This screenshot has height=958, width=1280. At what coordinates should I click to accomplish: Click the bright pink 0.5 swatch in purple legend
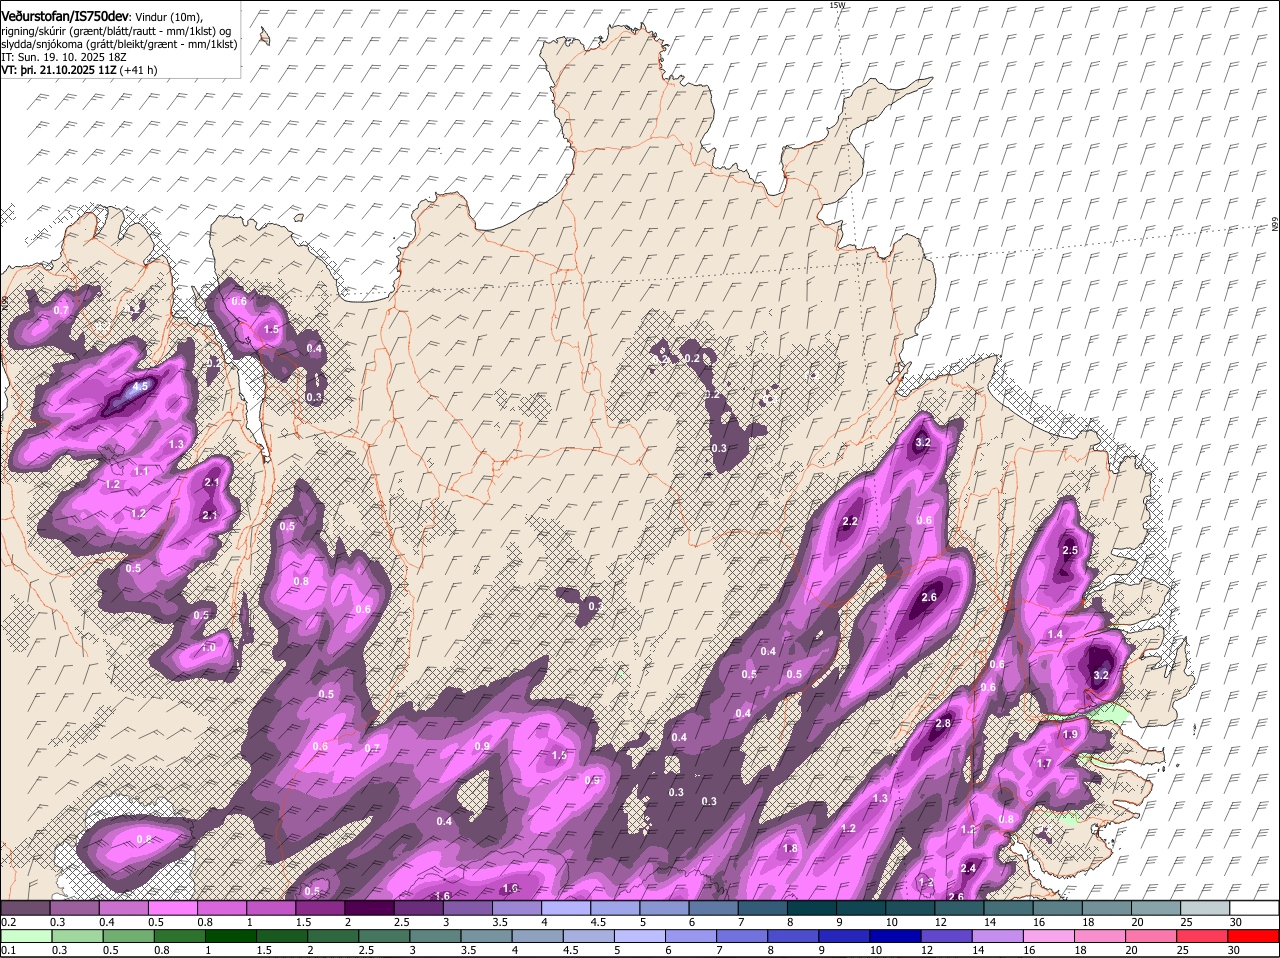coord(172,908)
